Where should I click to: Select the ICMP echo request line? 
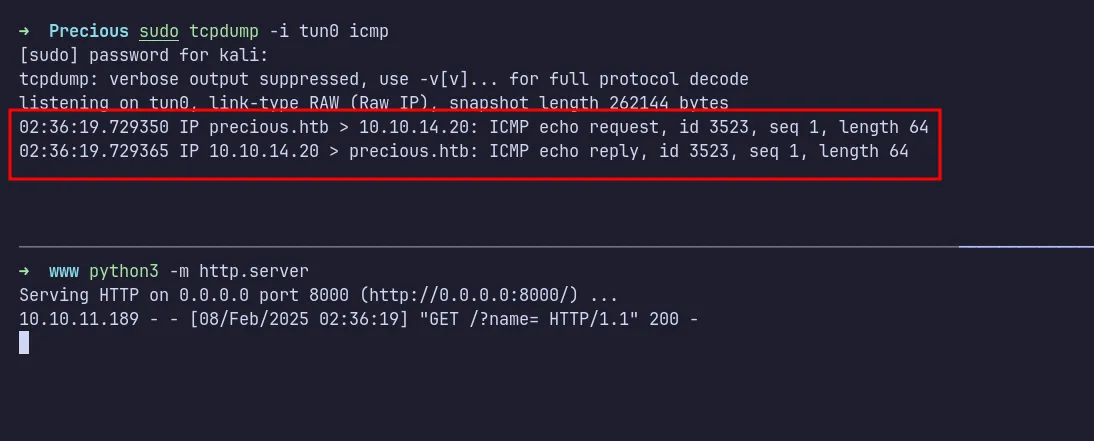tap(473, 127)
